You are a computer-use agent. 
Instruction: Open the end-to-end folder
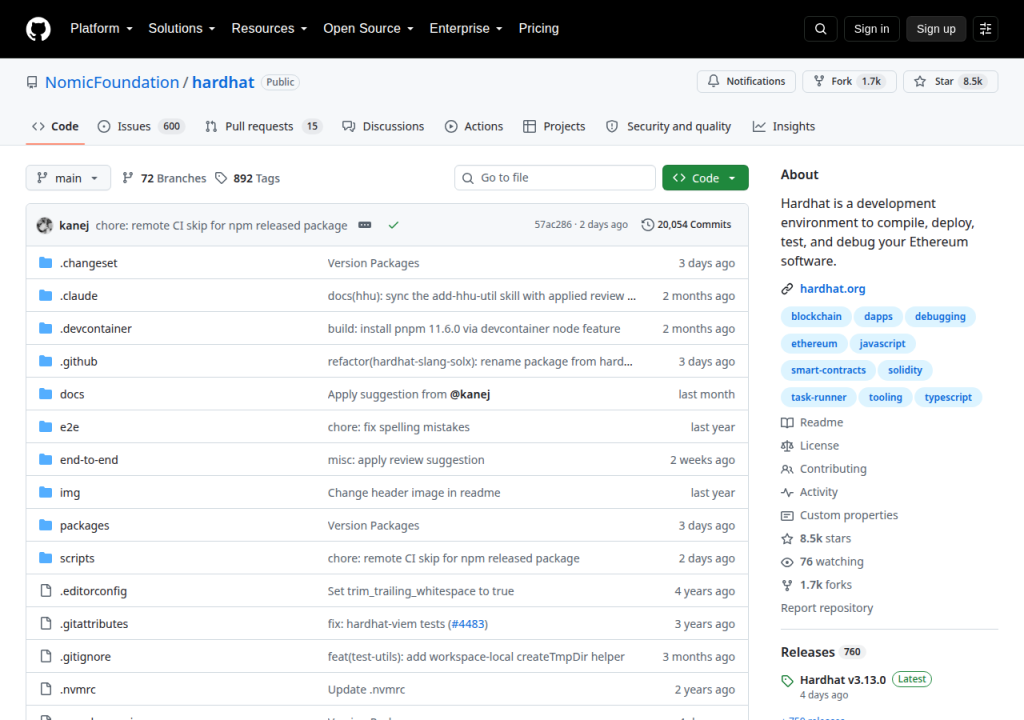tap(89, 459)
